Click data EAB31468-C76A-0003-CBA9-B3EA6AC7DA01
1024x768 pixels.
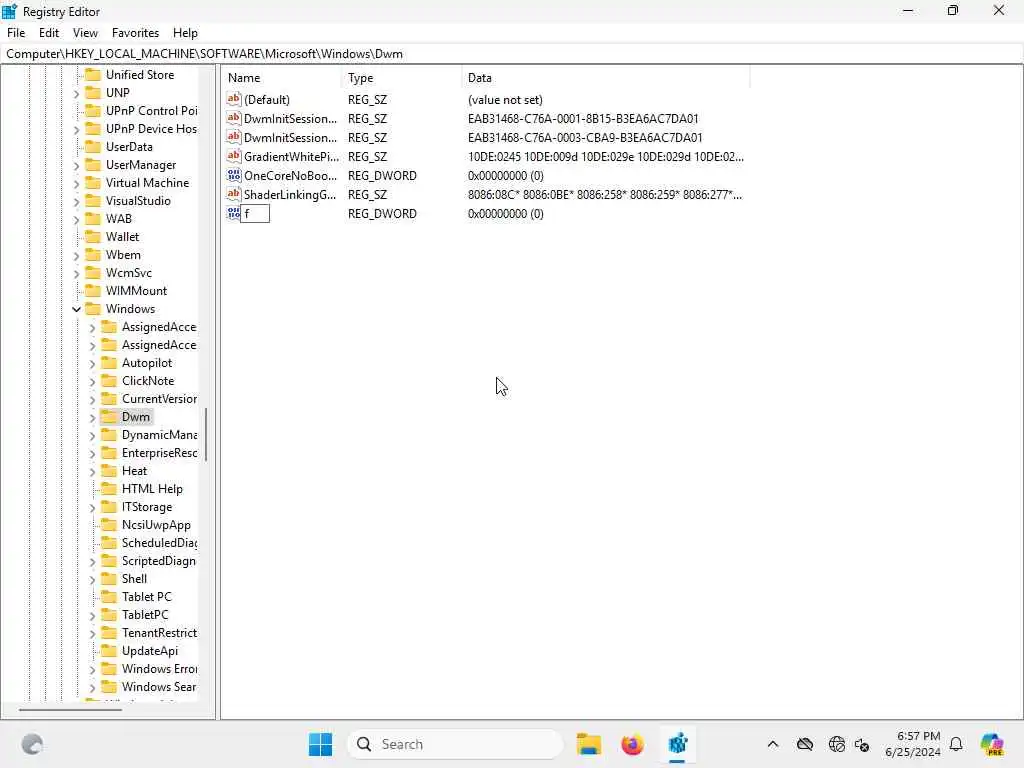tap(584, 137)
